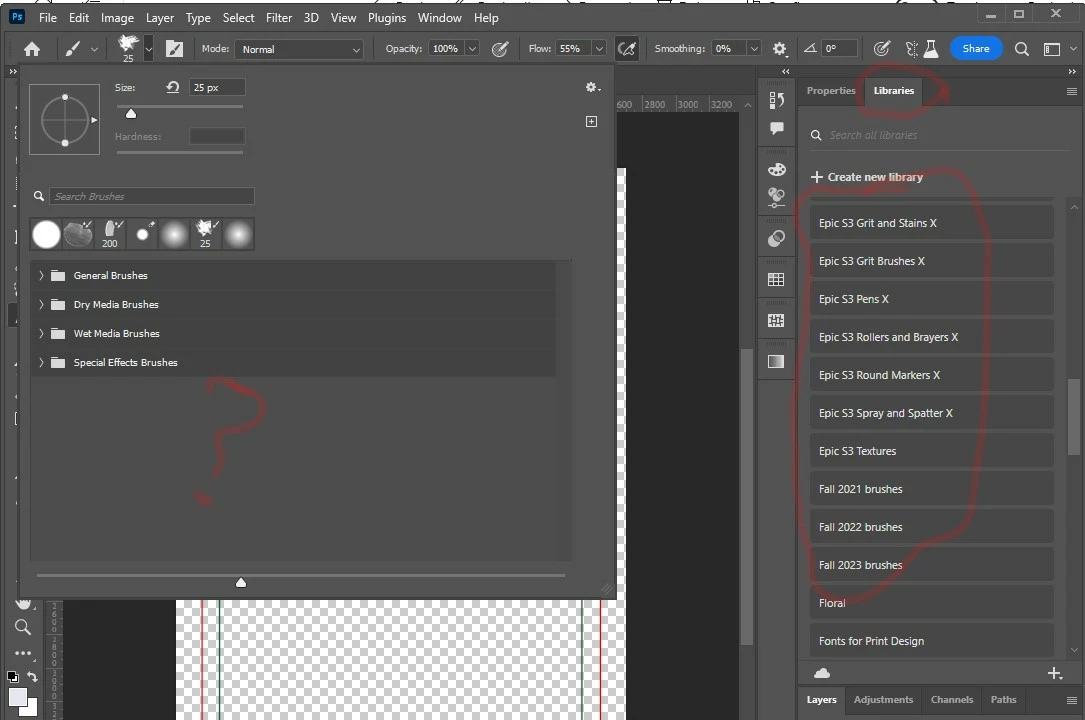Image resolution: width=1085 pixels, height=720 pixels.
Task: Open the Fonts for Print Design library
Action: tap(931, 641)
